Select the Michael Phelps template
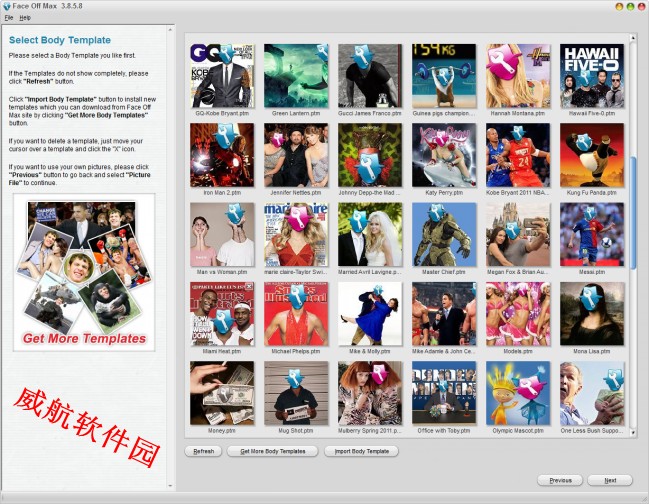 296,314
